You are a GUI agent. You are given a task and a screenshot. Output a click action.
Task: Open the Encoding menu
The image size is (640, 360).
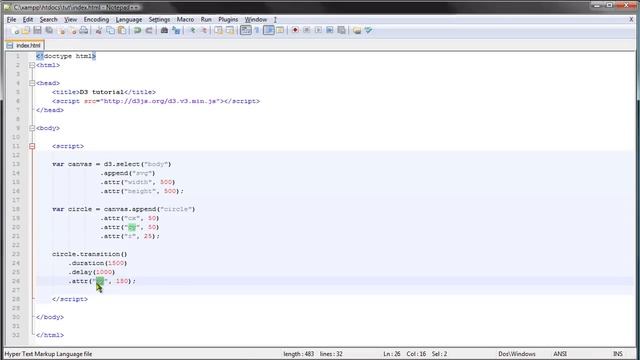click(96, 20)
